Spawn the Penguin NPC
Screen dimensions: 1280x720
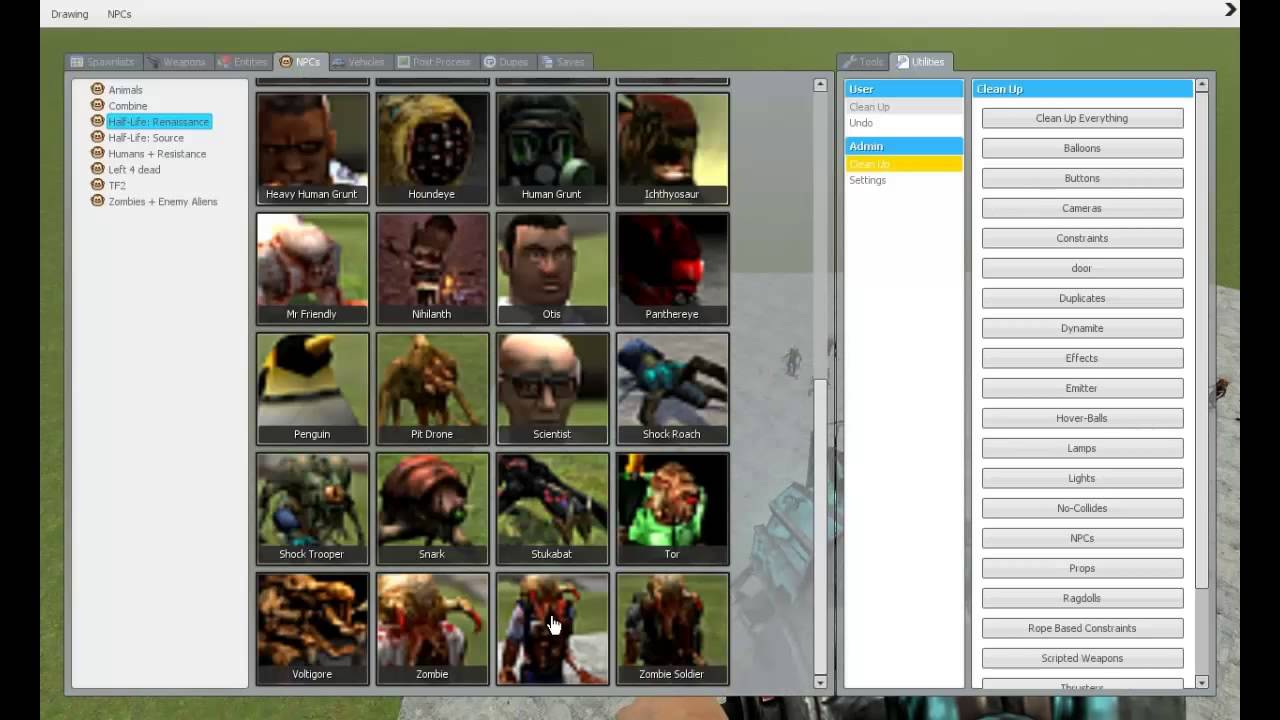coord(312,389)
